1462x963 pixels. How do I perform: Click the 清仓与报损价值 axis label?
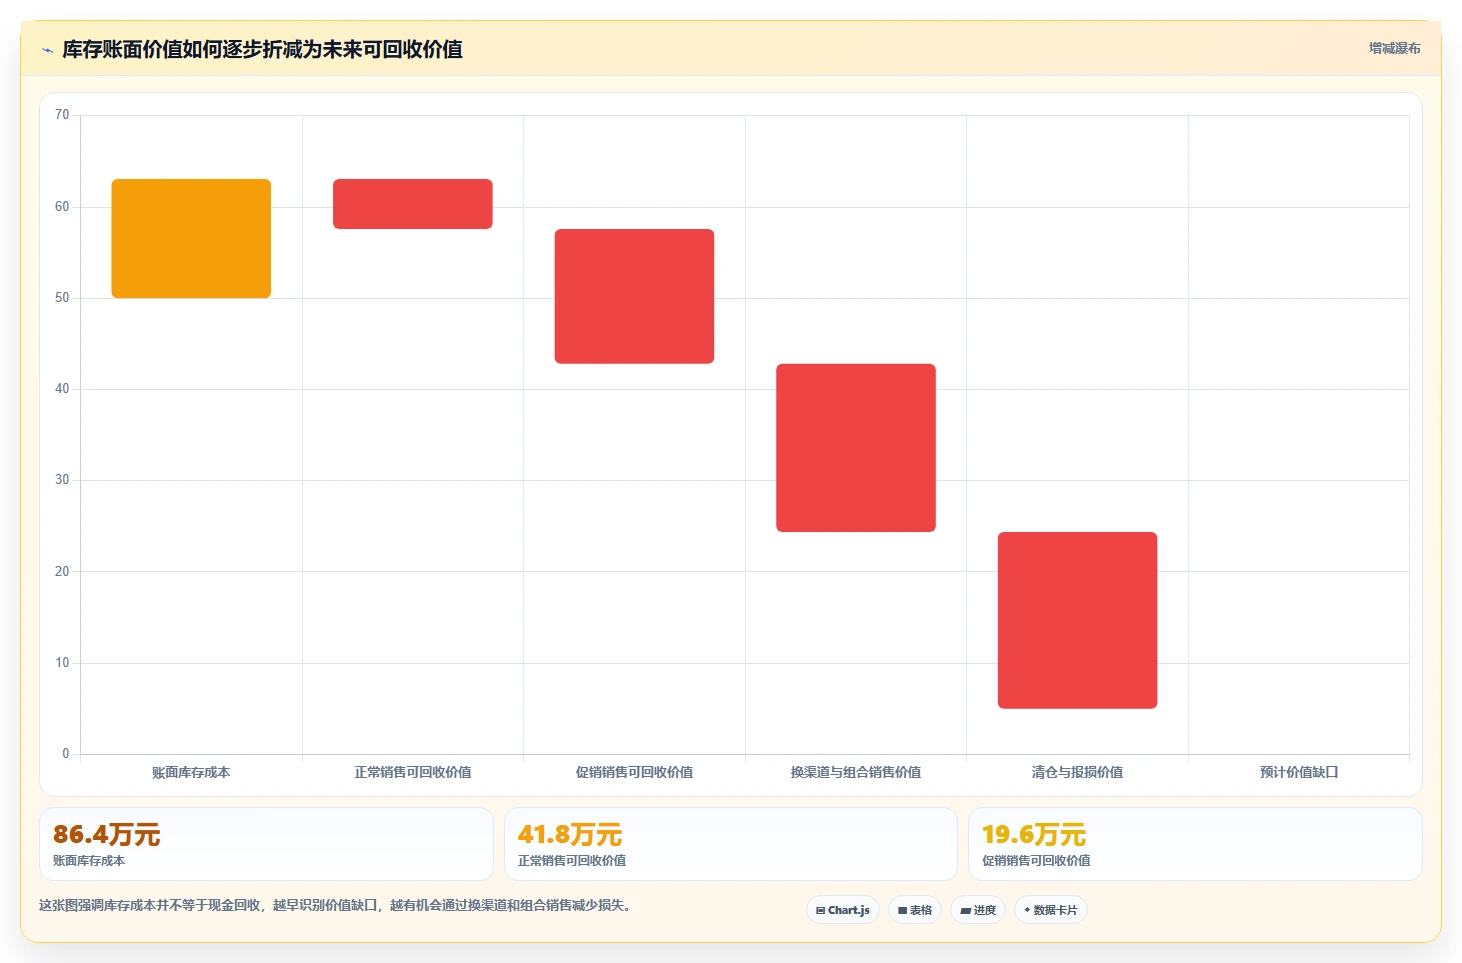point(1077,772)
